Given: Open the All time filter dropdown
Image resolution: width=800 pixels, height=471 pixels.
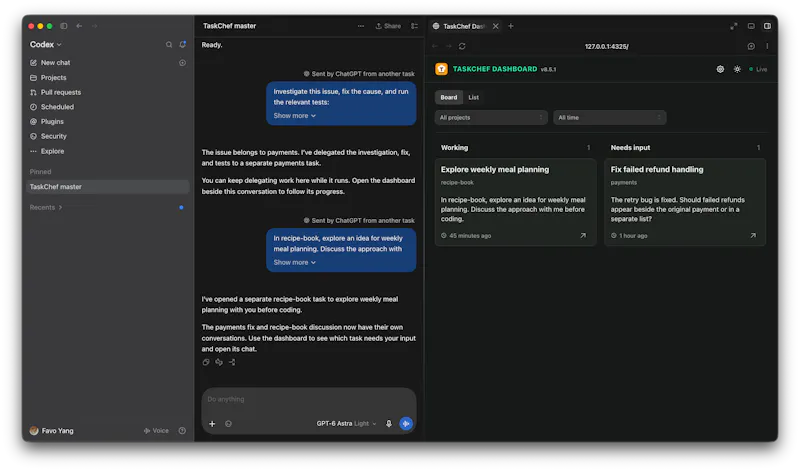Looking at the screenshot, I should click(610, 118).
